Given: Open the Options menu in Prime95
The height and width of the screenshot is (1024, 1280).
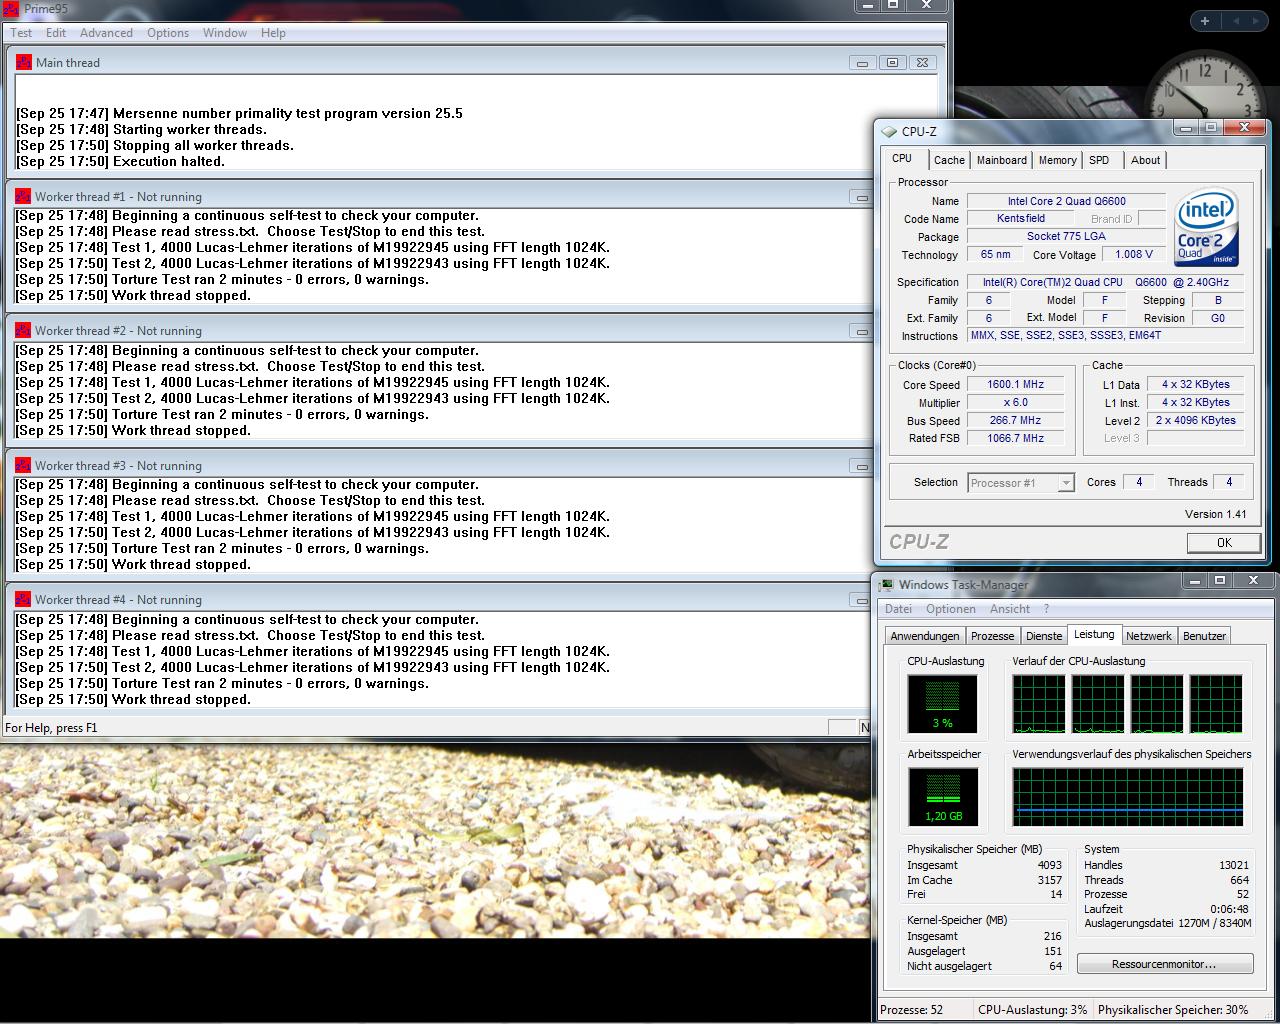Looking at the screenshot, I should (x=168, y=33).
